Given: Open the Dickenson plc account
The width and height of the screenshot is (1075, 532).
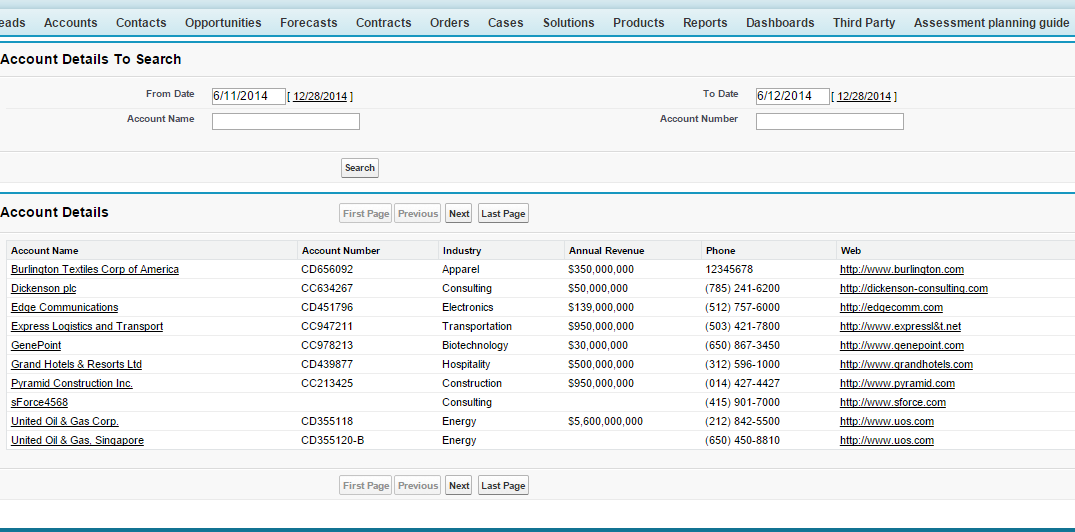Looking at the screenshot, I should 43,289.
